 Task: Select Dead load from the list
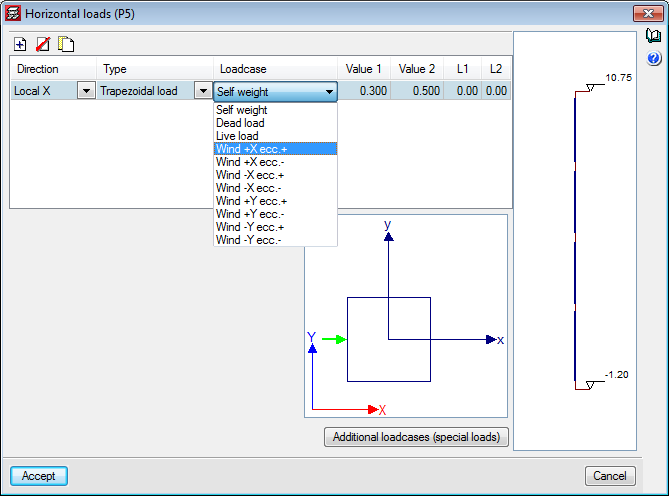click(240, 123)
